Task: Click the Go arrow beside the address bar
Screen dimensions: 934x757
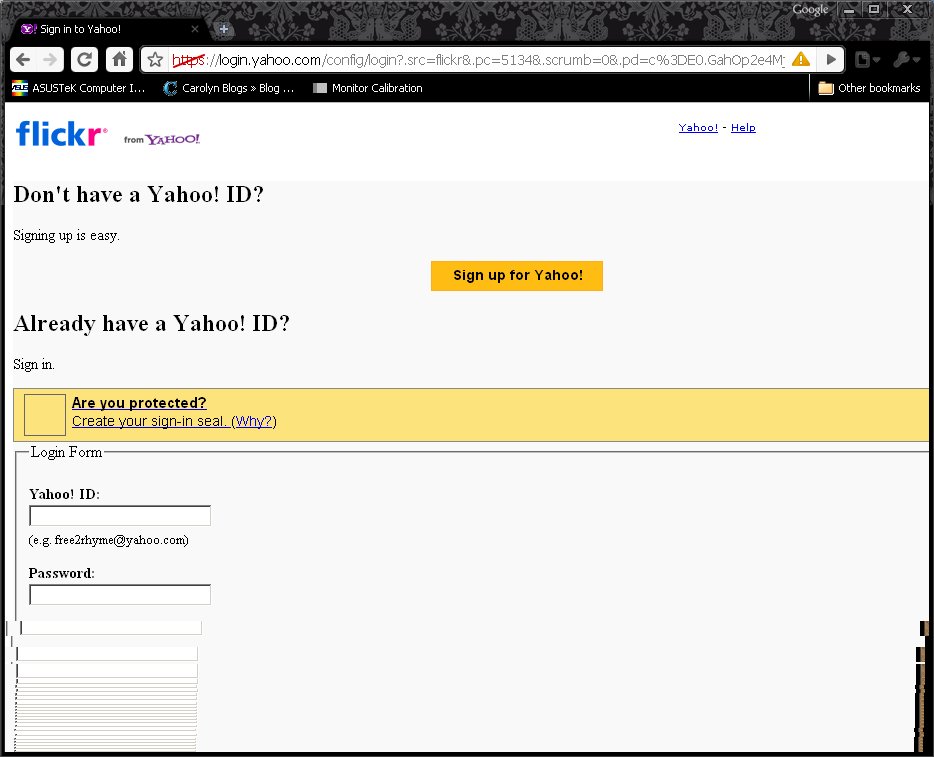Action: click(x=831, y=60)
